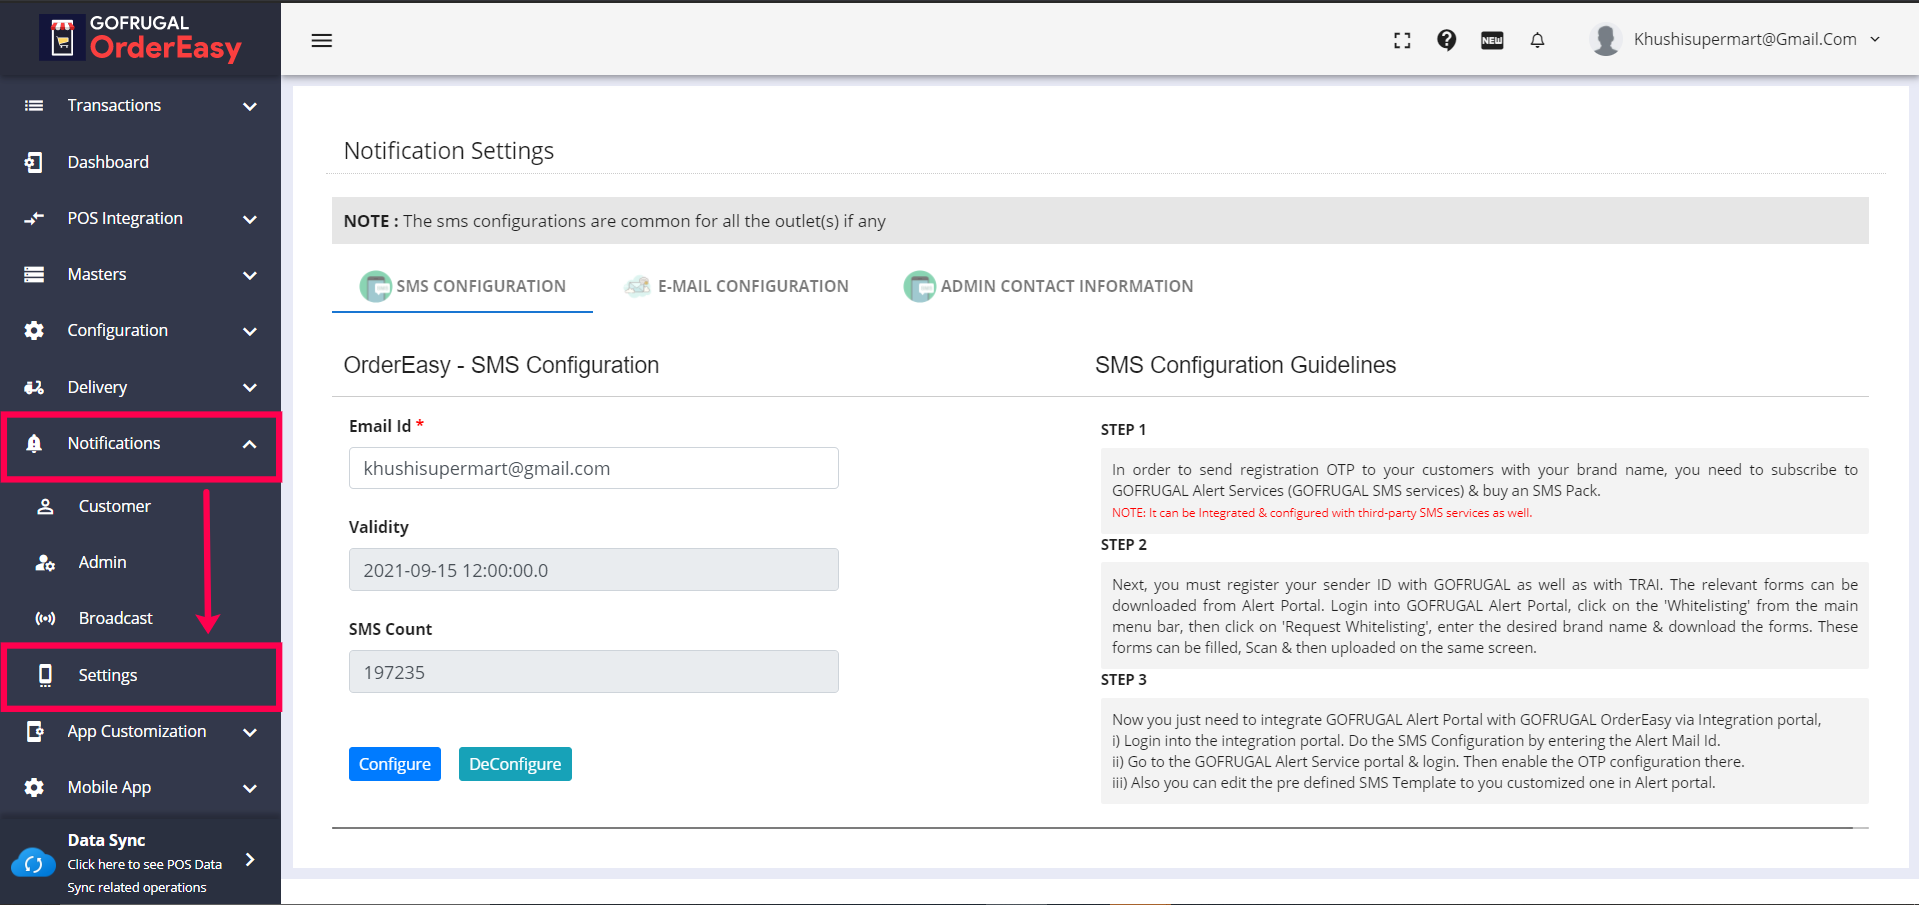
Task: Open the ADMIN CONTACT INFORMATION tab
Action: pos(1048,287)
